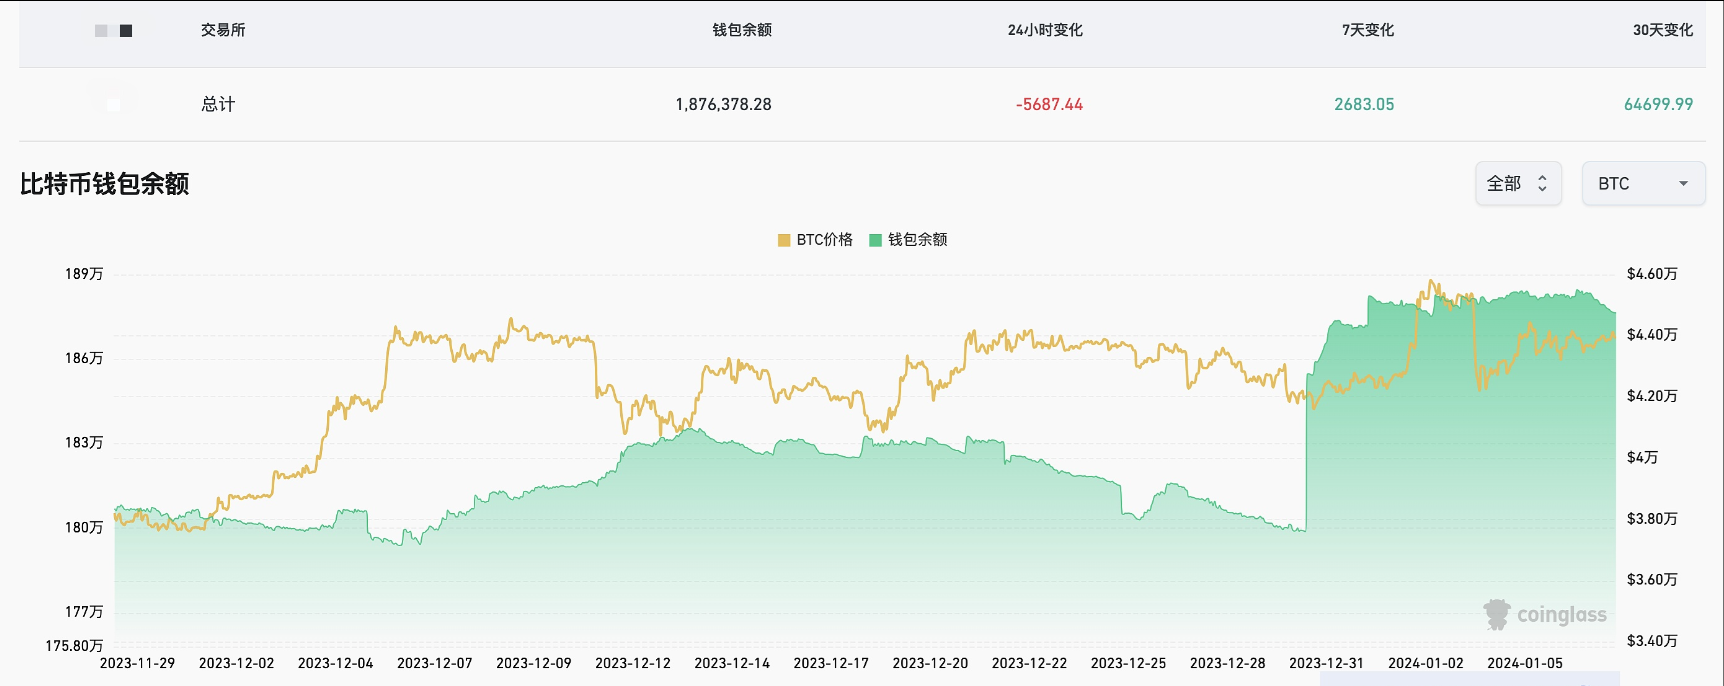Click the $4万 right axis label
The height and width of the screenshot is (686, 1724).
click(x=1642, y=457)
